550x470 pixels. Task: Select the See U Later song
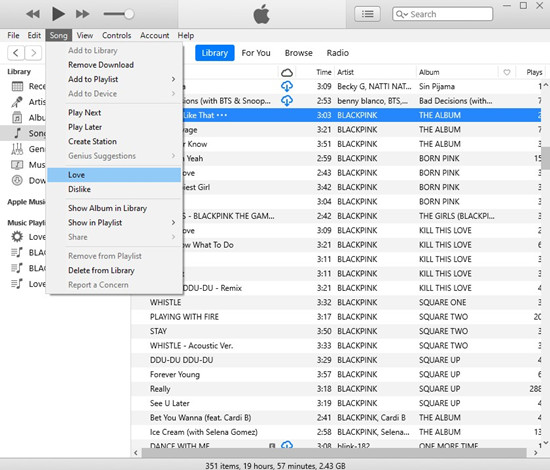click(x=336, y=403)
